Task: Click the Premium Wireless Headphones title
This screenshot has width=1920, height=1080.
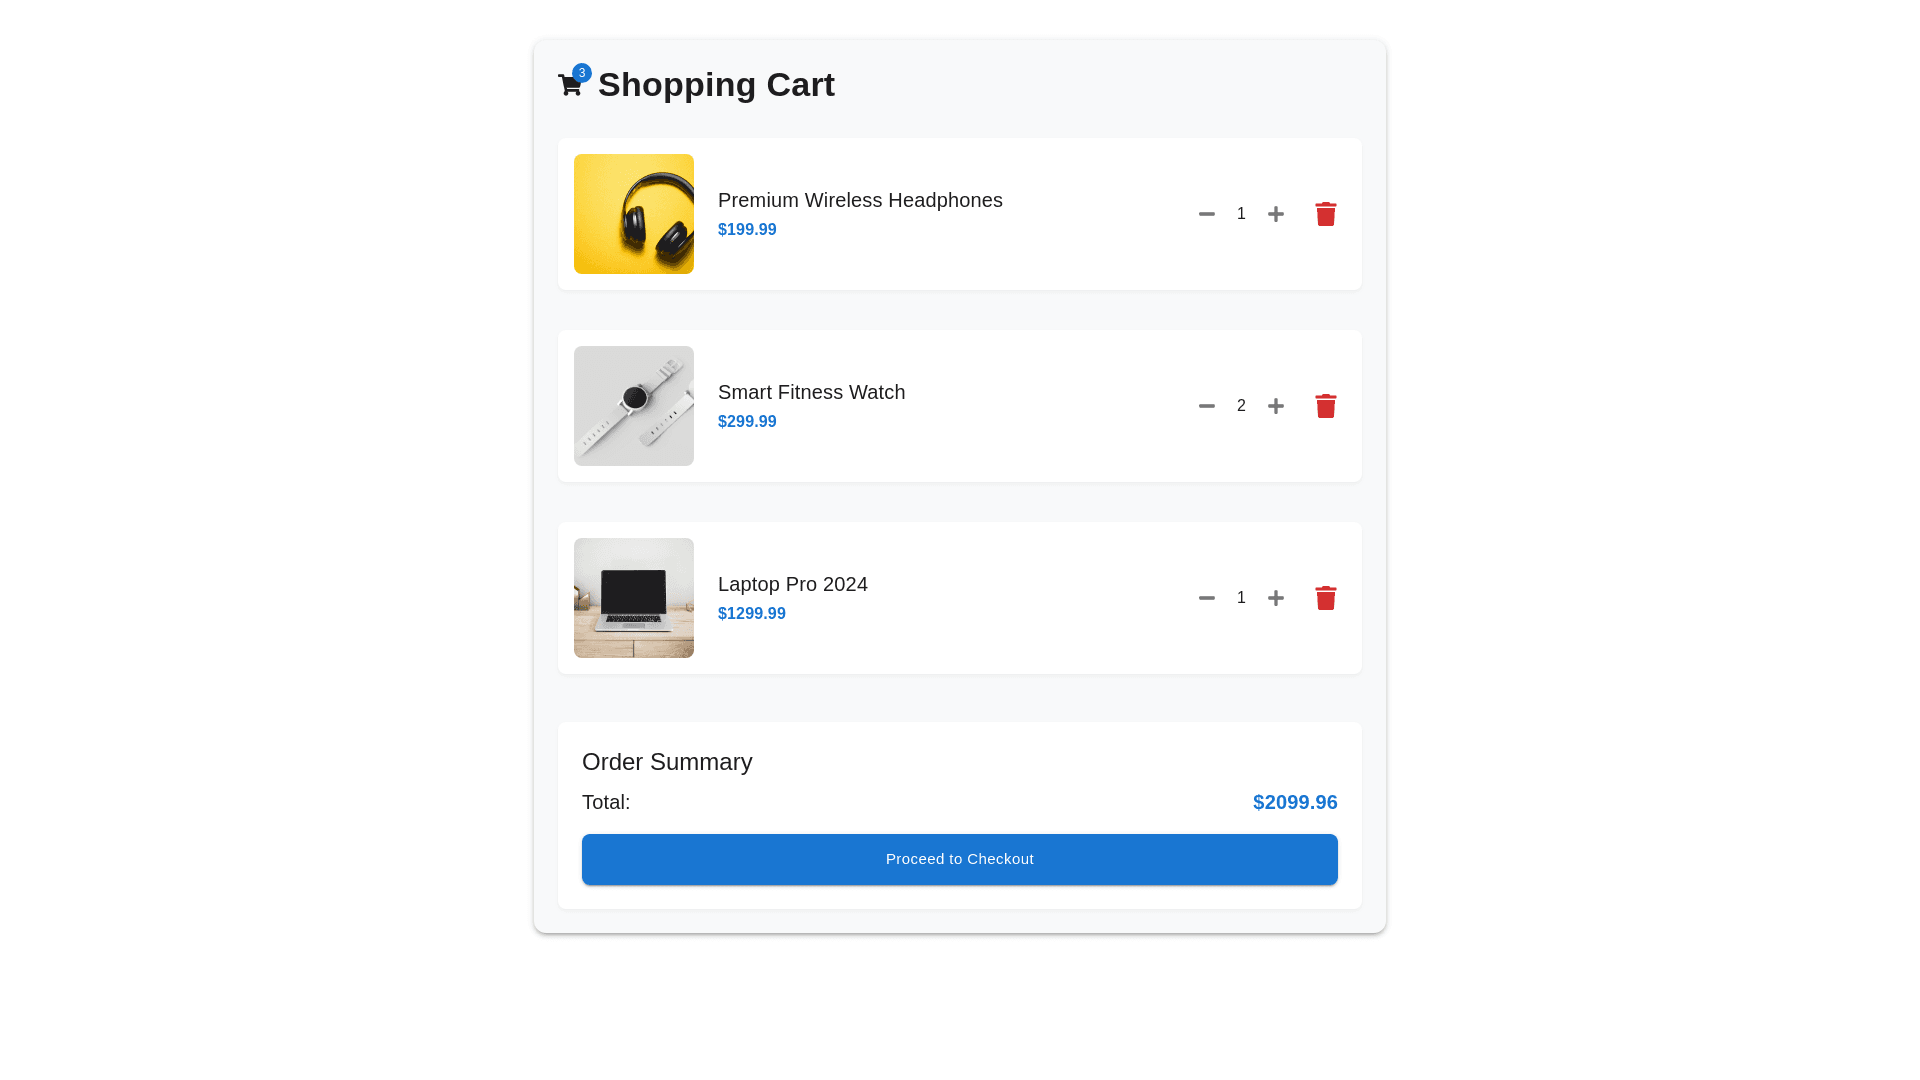Action: [x=860, y=200]
